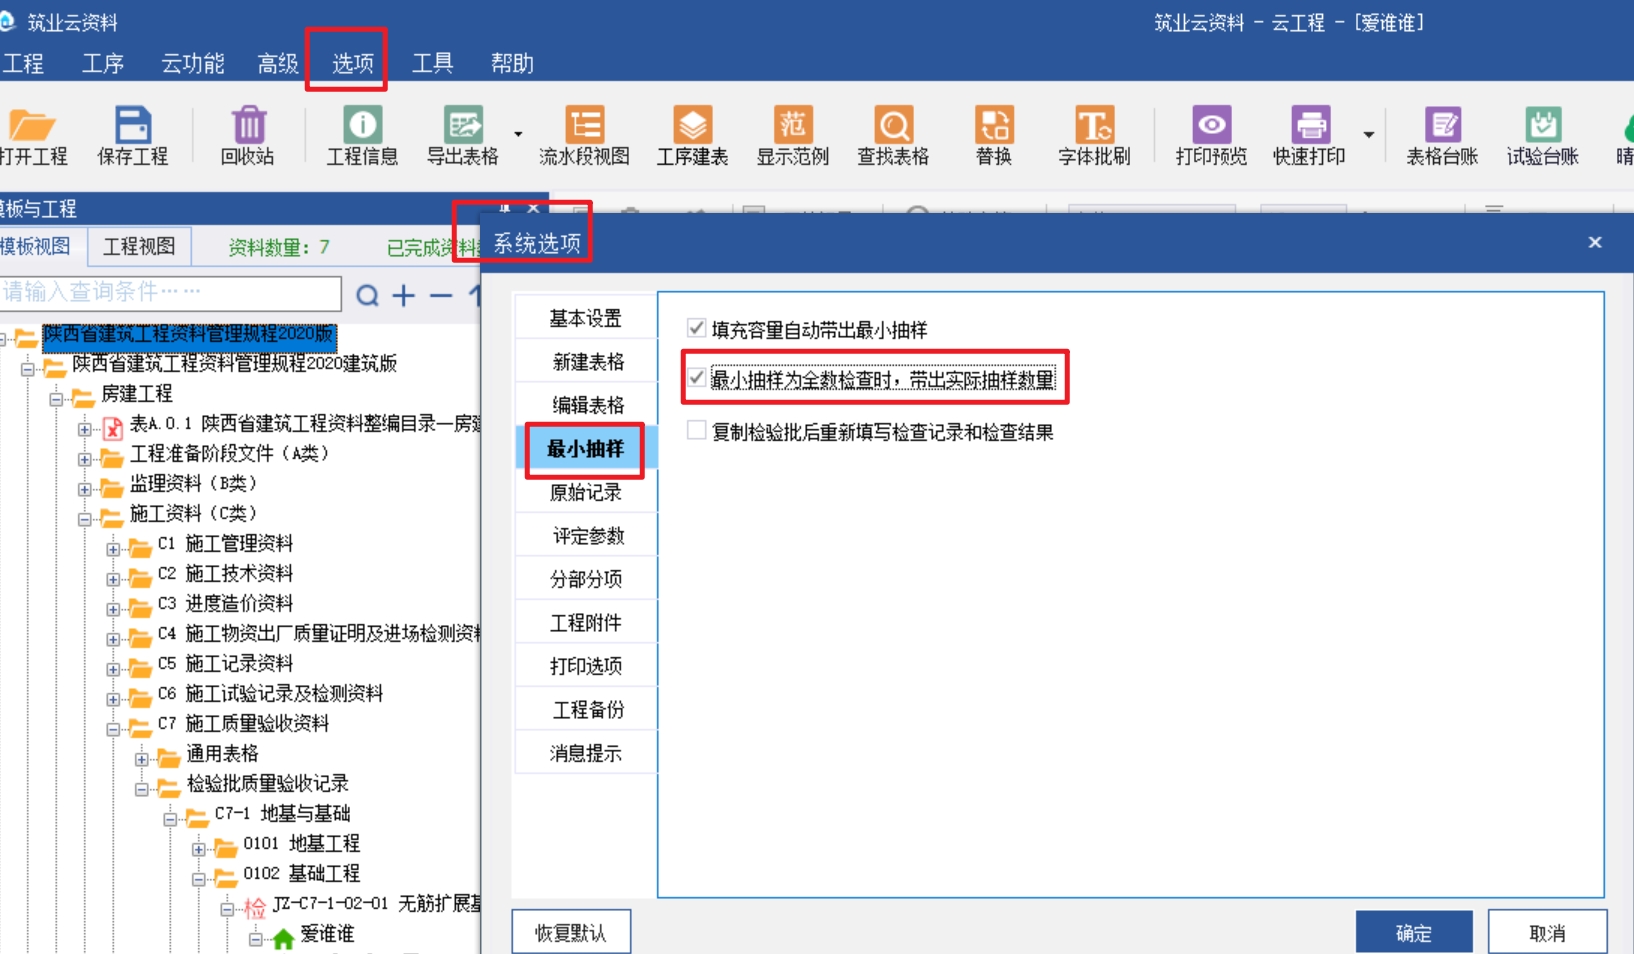Image resolution: width=1634 pixels, height=954 pixels.
Task: Open the 工程 menu
Action: pos(22,63)
